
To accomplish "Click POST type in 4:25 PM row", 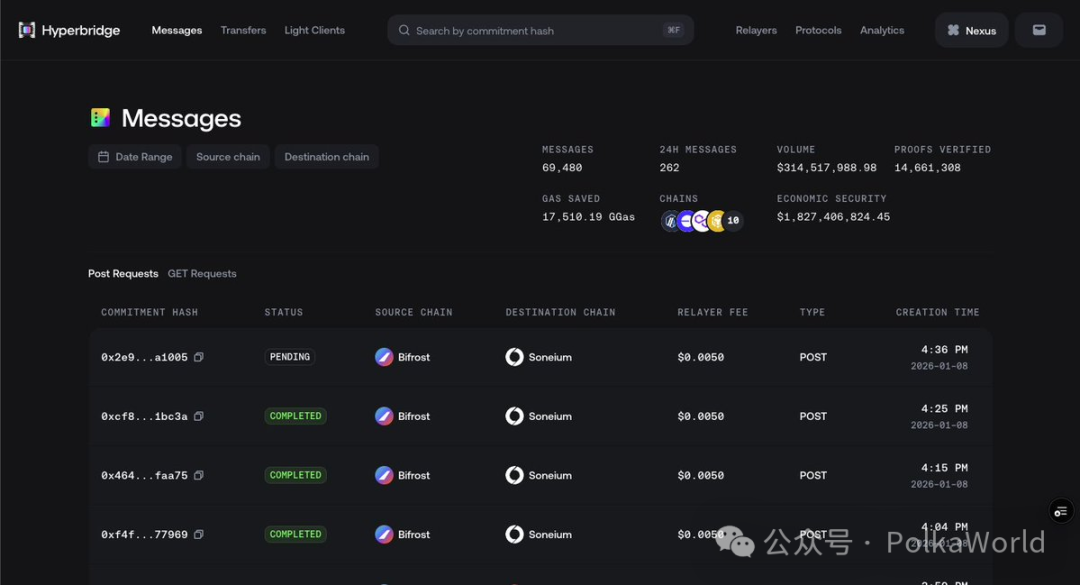I will (x=813, y=416).
